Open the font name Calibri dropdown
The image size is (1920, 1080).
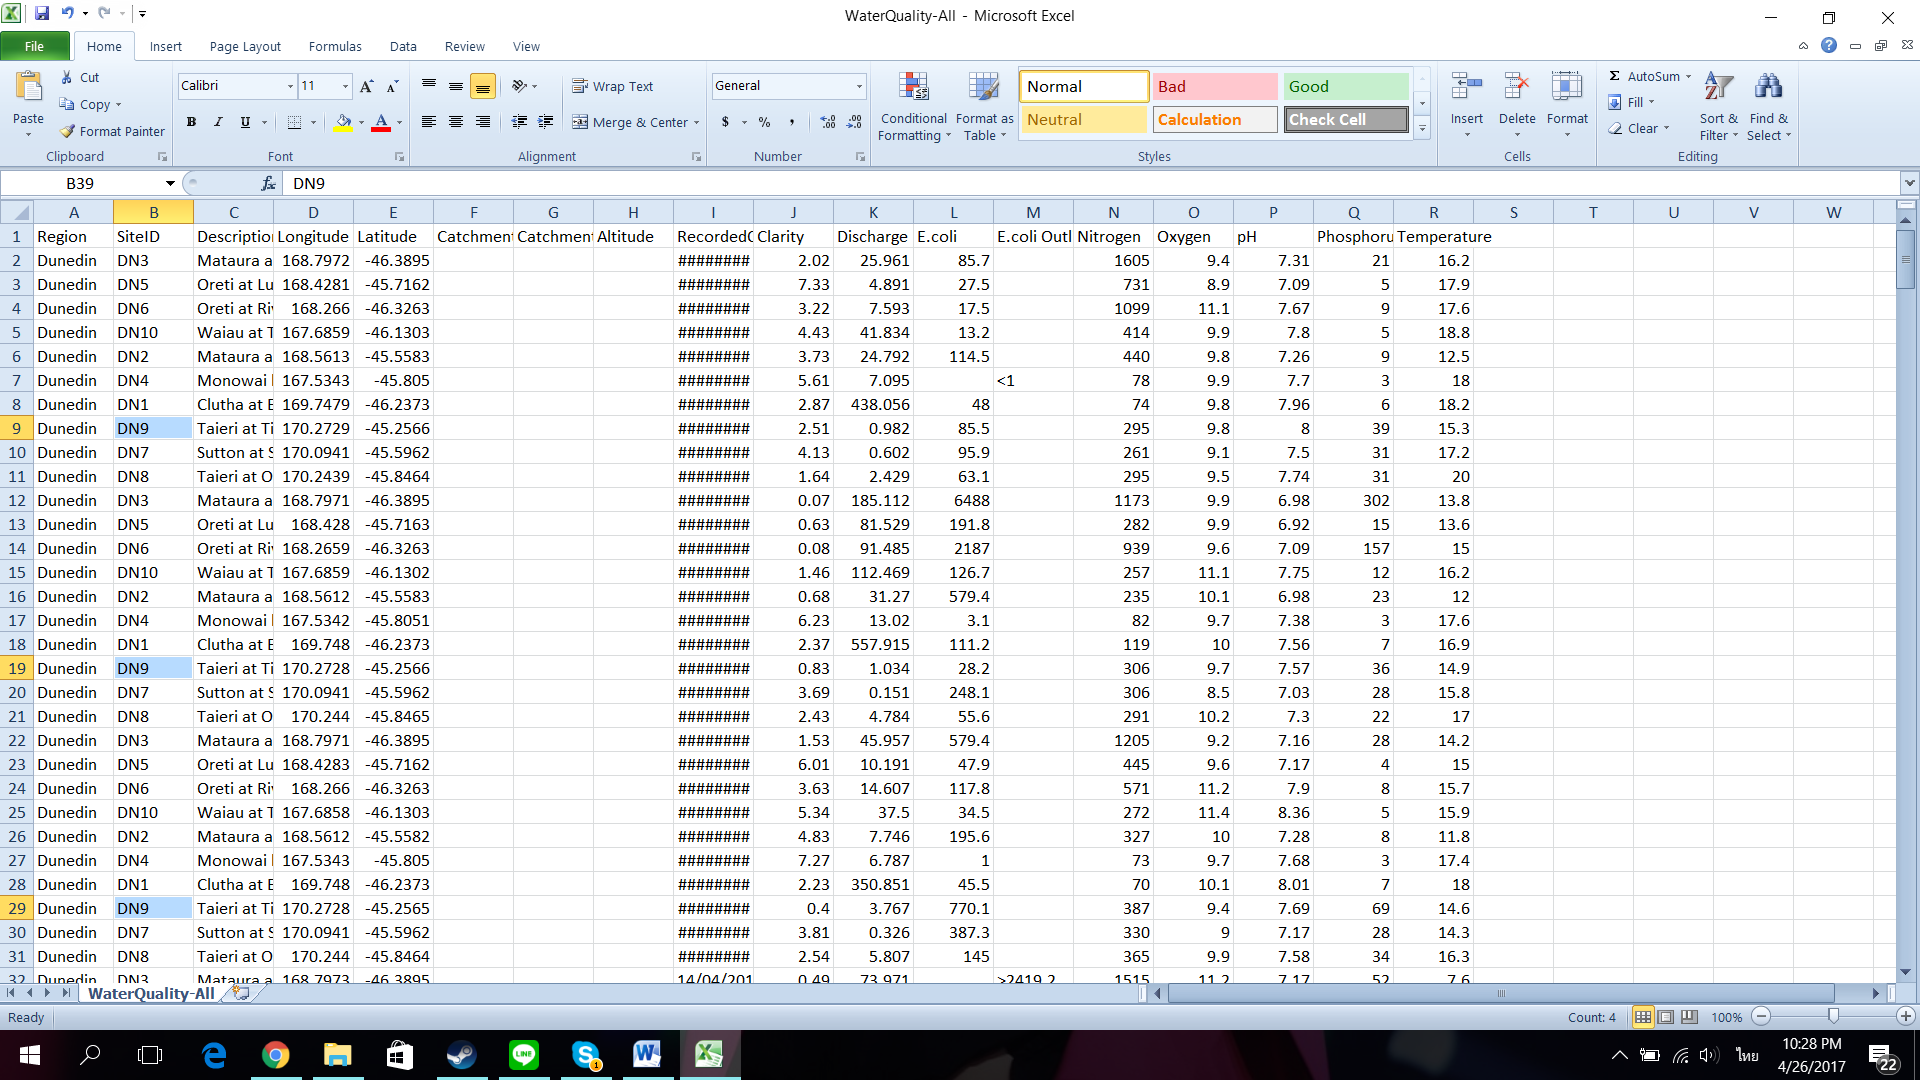[290, 86]
